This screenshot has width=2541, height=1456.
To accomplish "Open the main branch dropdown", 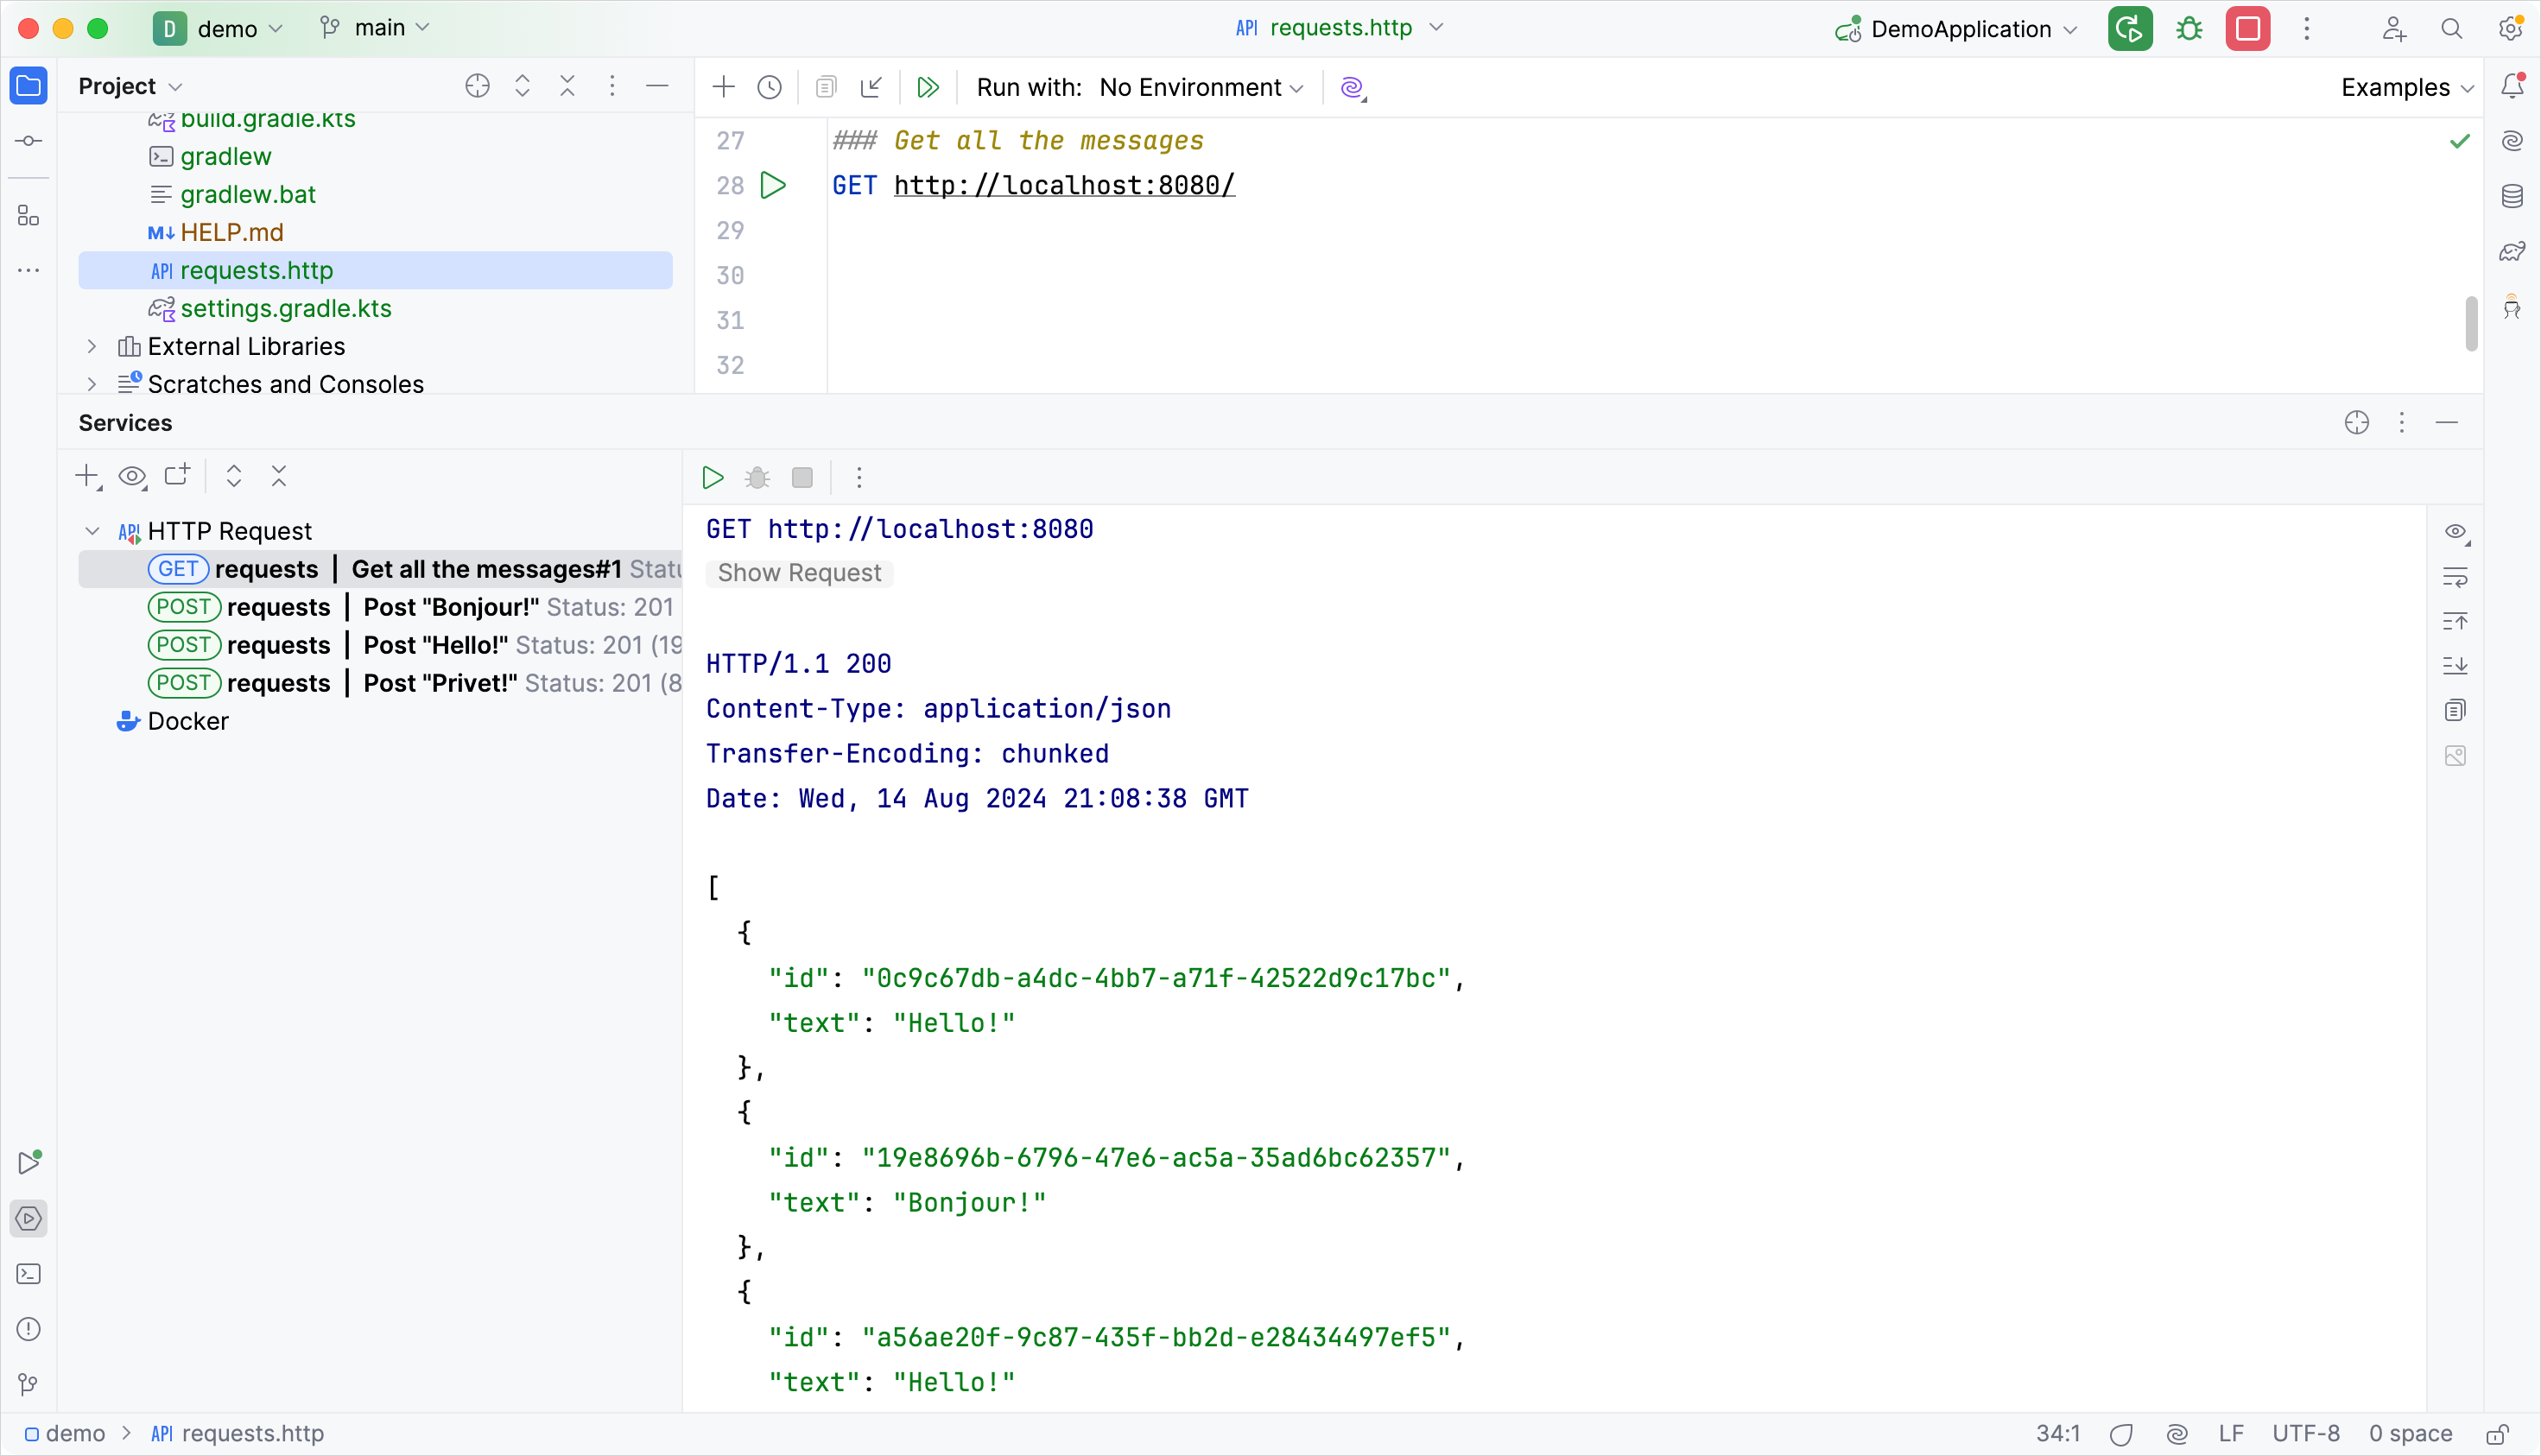I will [x=376, y=28].
